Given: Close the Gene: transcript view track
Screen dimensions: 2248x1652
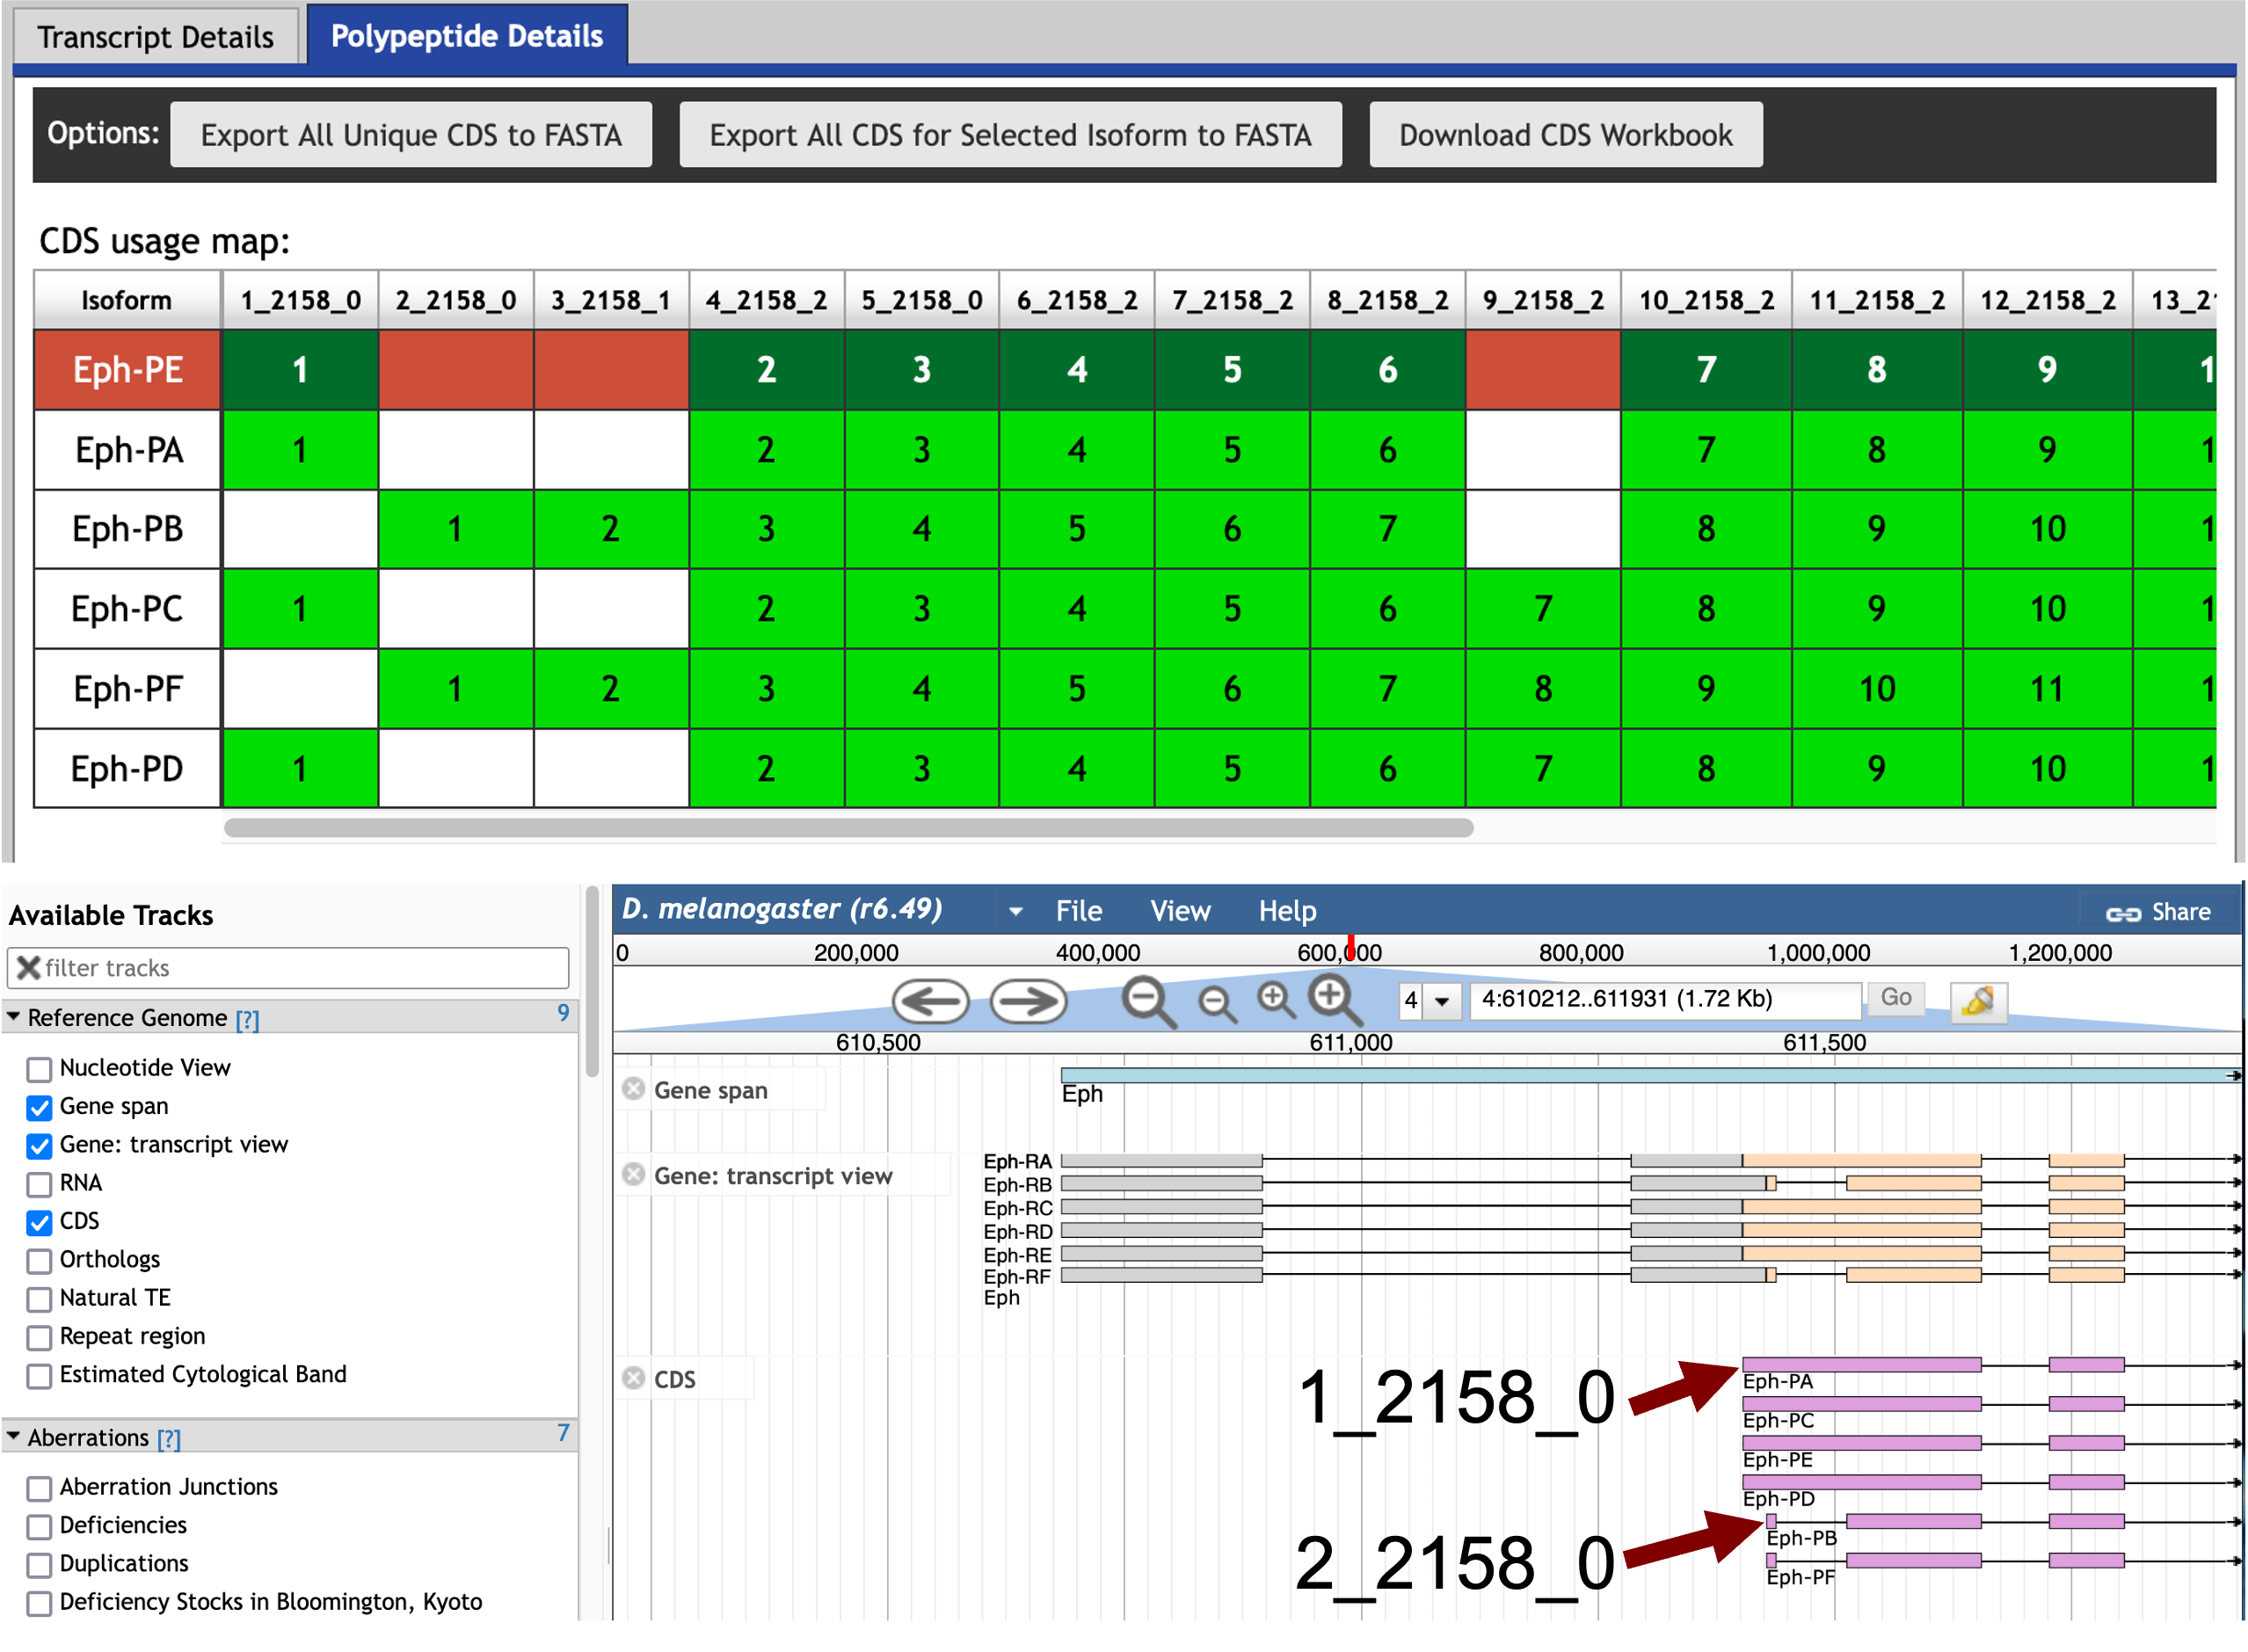Looking at the screenshot, I should pos(633,1174).
